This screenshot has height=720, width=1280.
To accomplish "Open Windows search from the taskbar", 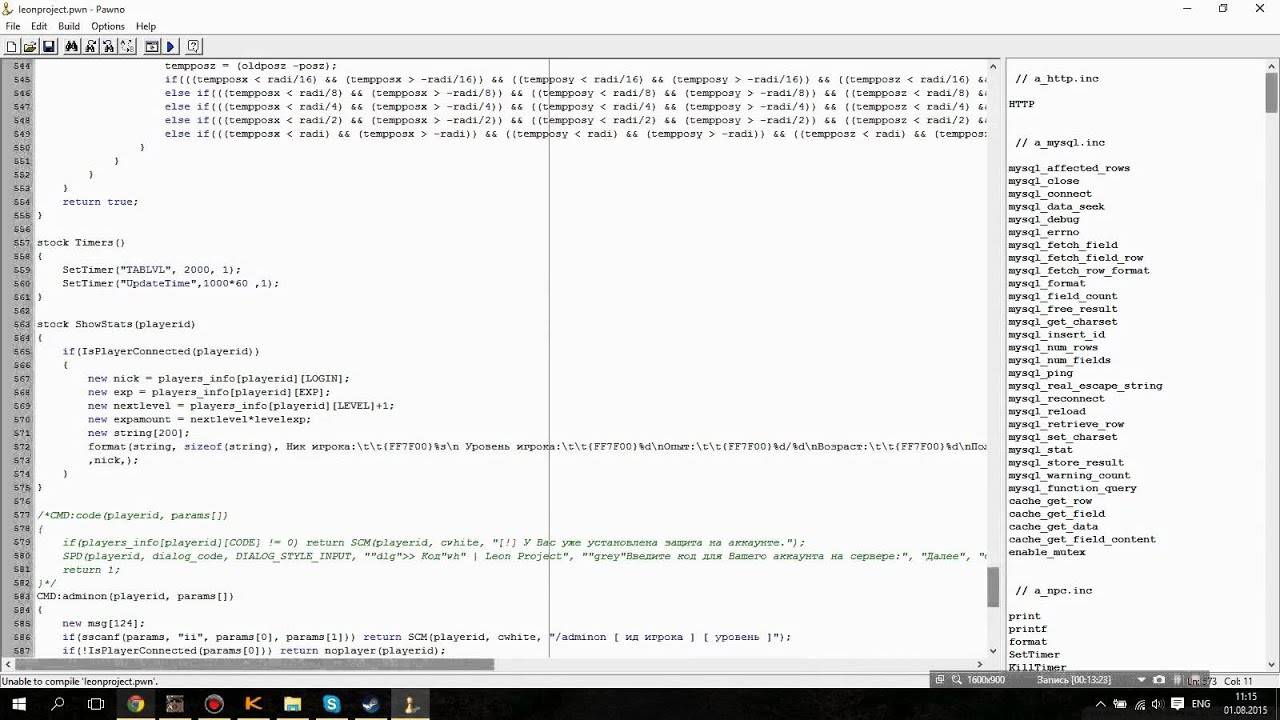I will tap(58, 704).
